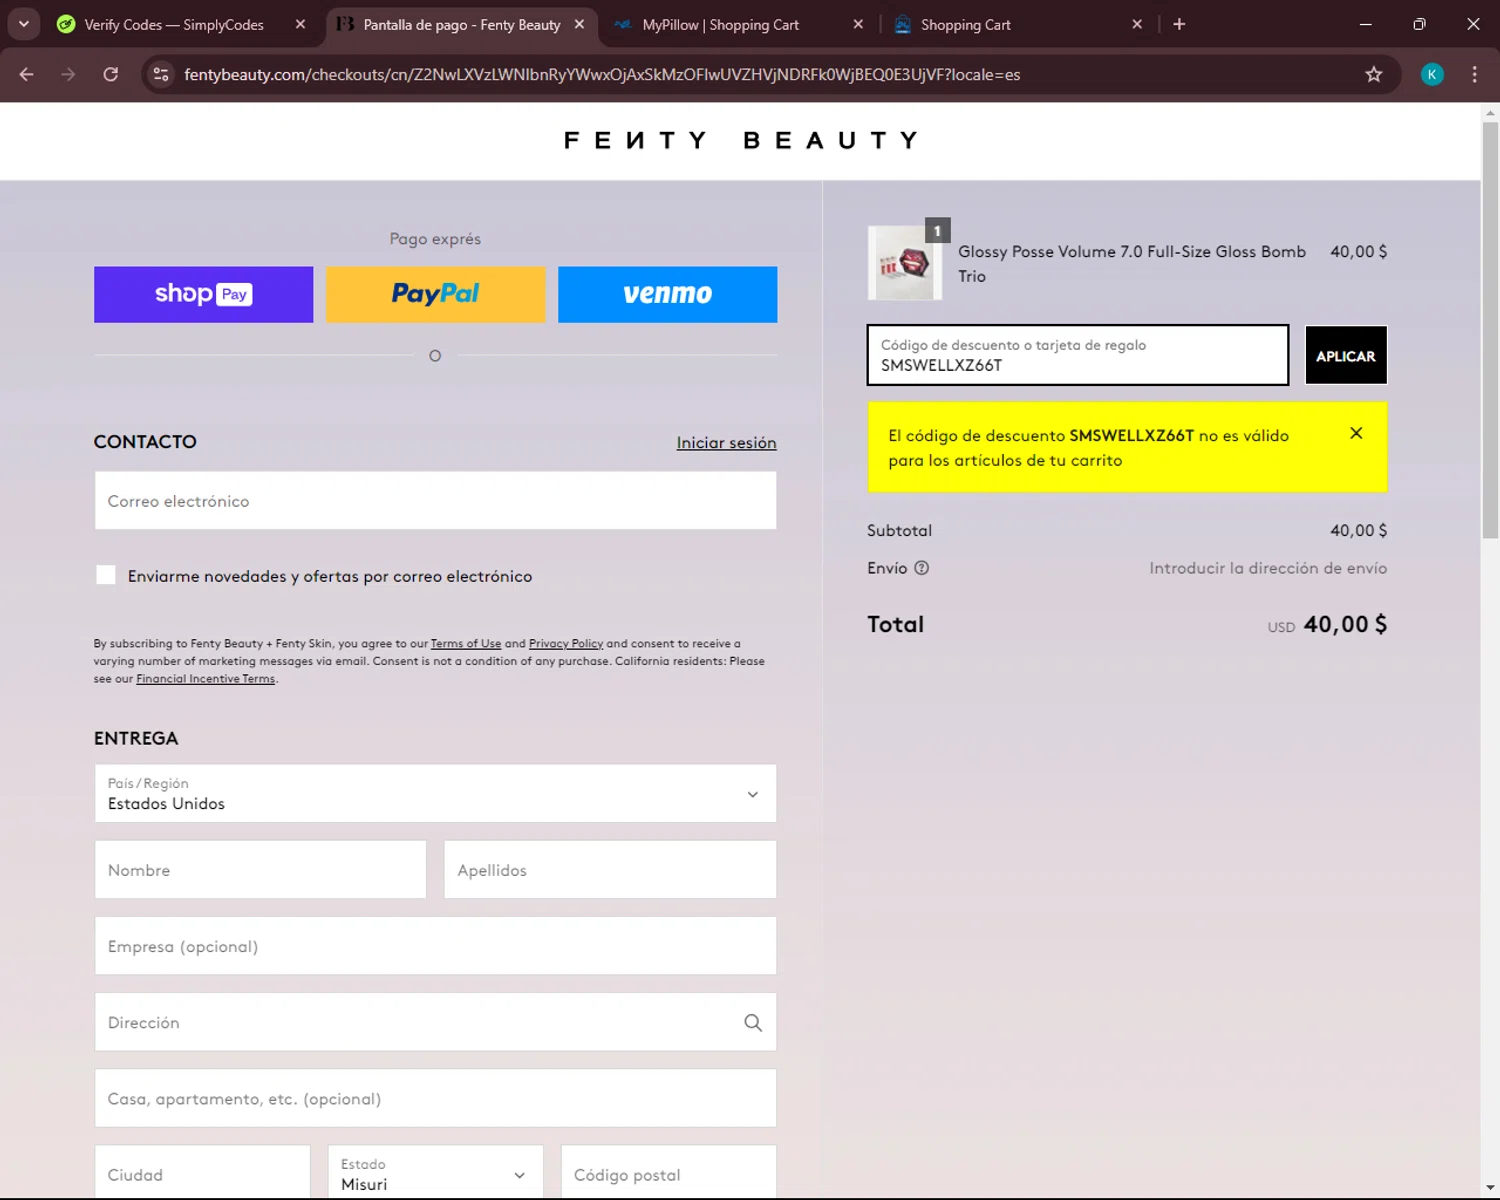Dismiss the invalid discount code message
1500x1200 pixels.
click(x=1356, y=433)
